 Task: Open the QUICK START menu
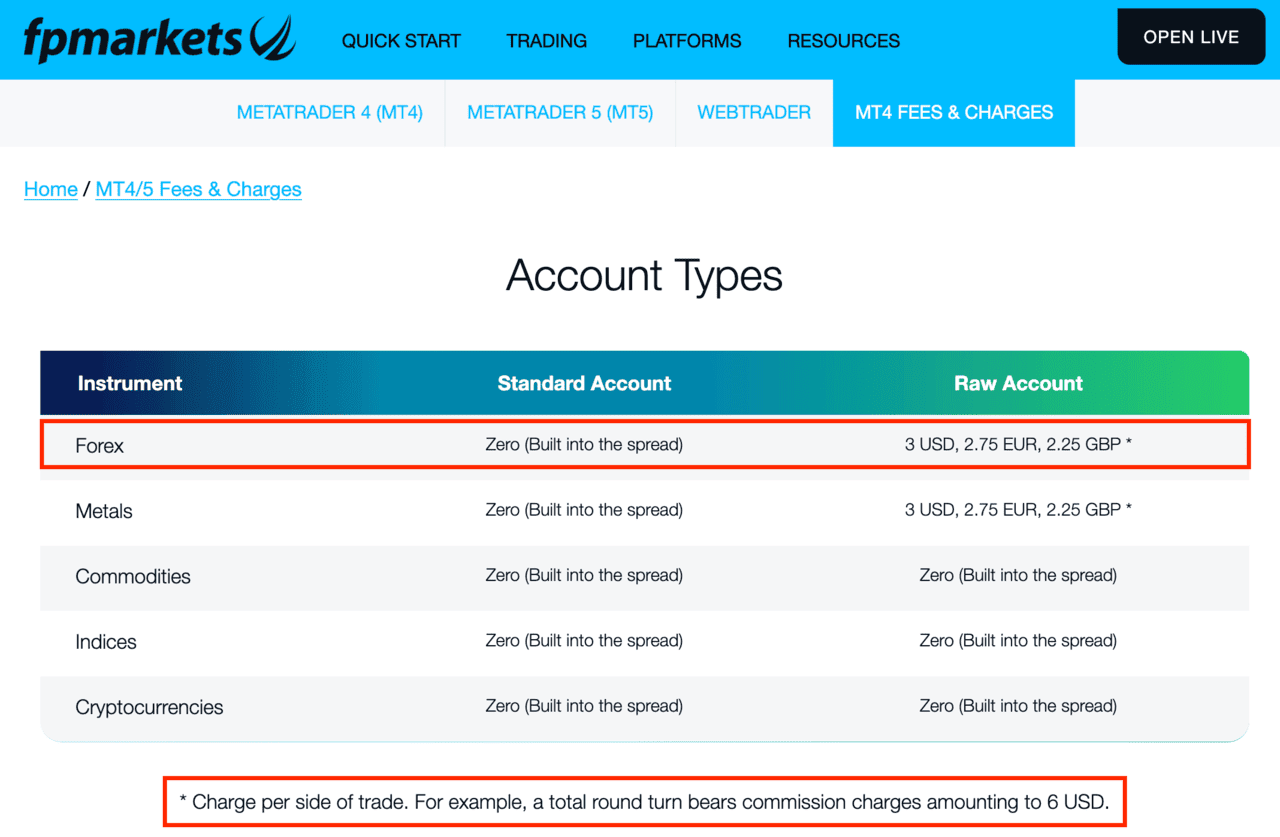pos(401,41)
